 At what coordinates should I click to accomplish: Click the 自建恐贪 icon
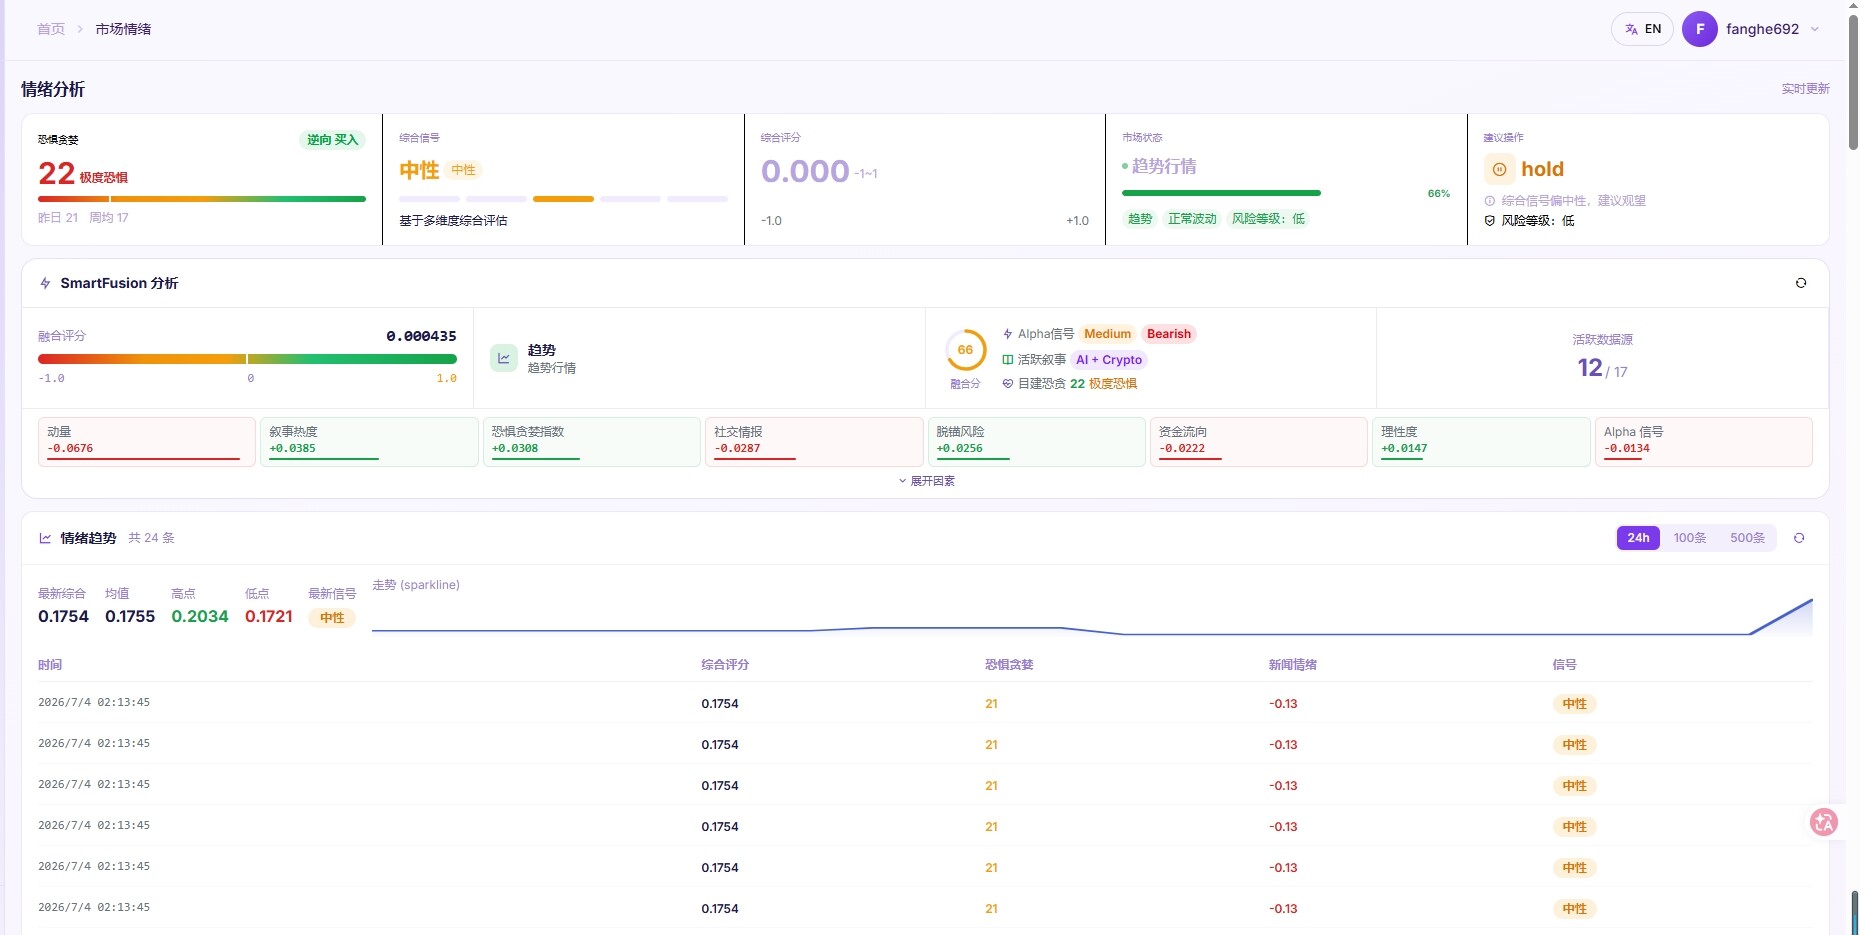point(1008,384)
